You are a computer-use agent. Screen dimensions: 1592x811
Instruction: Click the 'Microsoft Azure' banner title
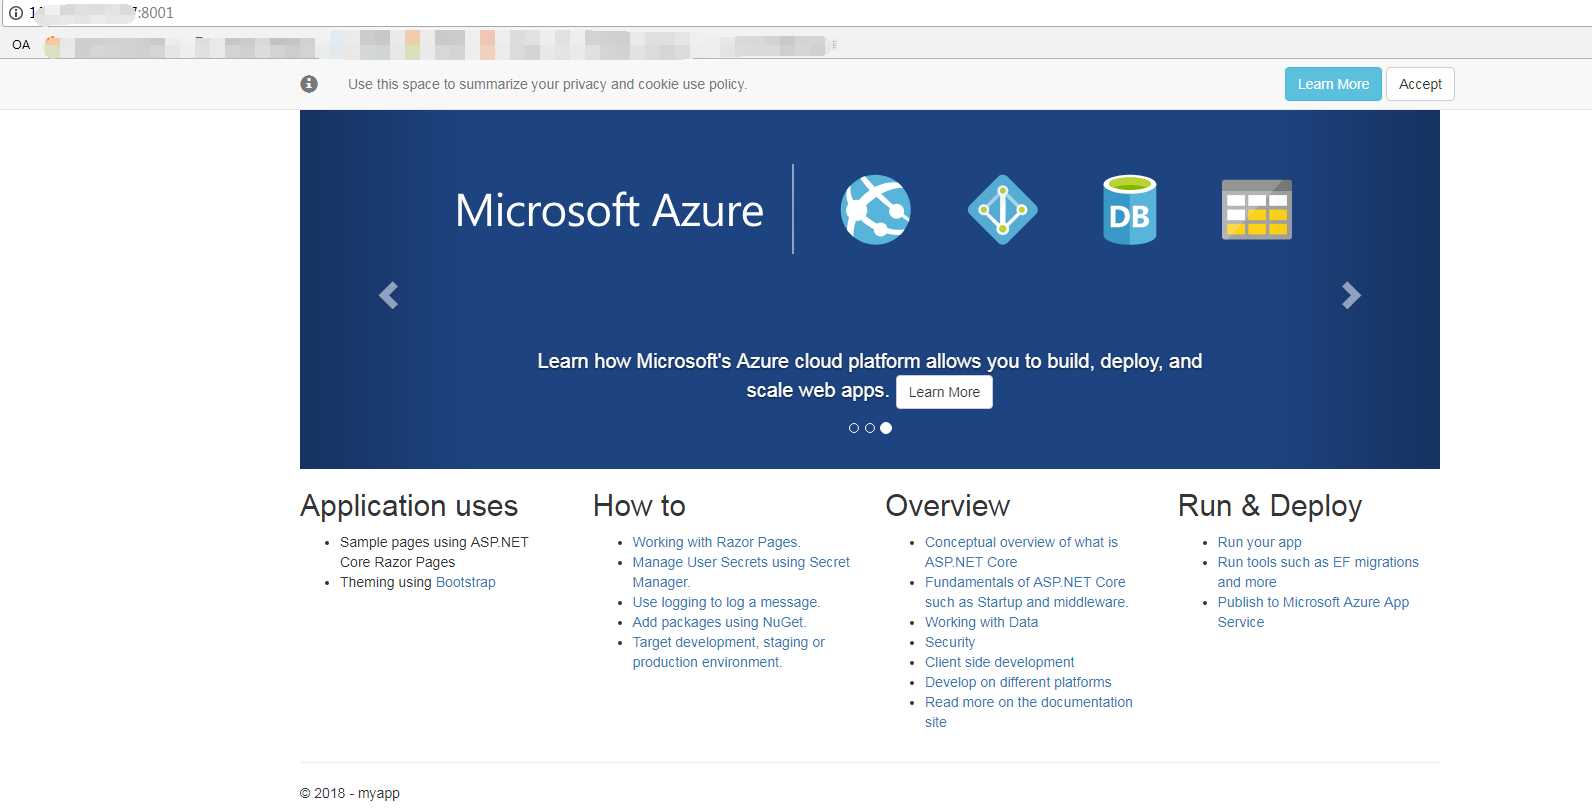[609, 210]
